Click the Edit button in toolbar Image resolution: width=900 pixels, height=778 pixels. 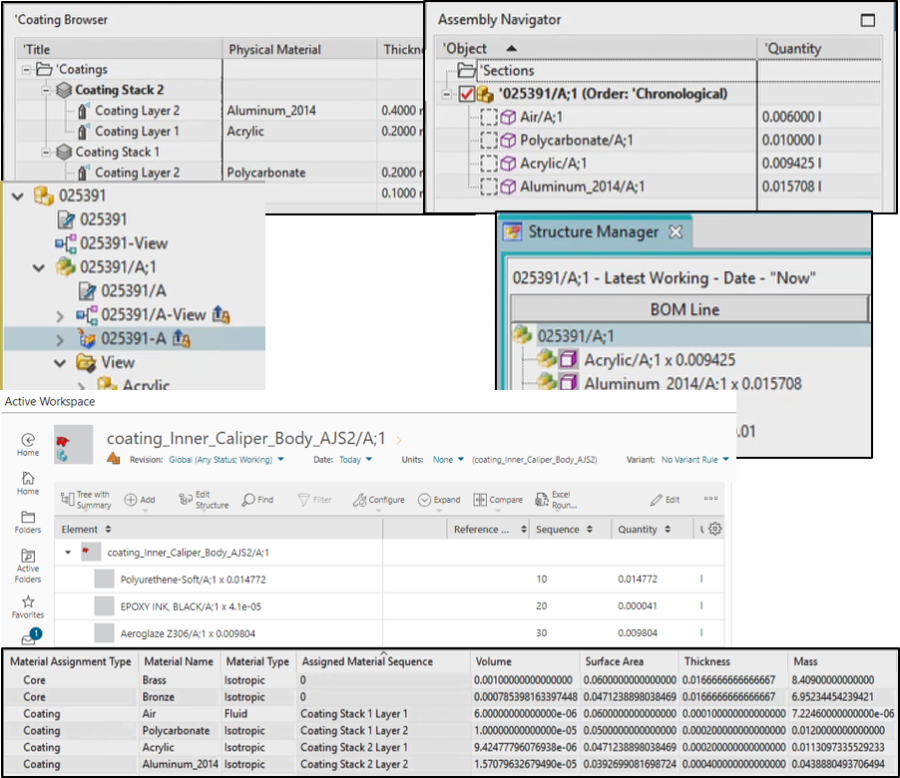pyautogui.click(x=664, y=499)
